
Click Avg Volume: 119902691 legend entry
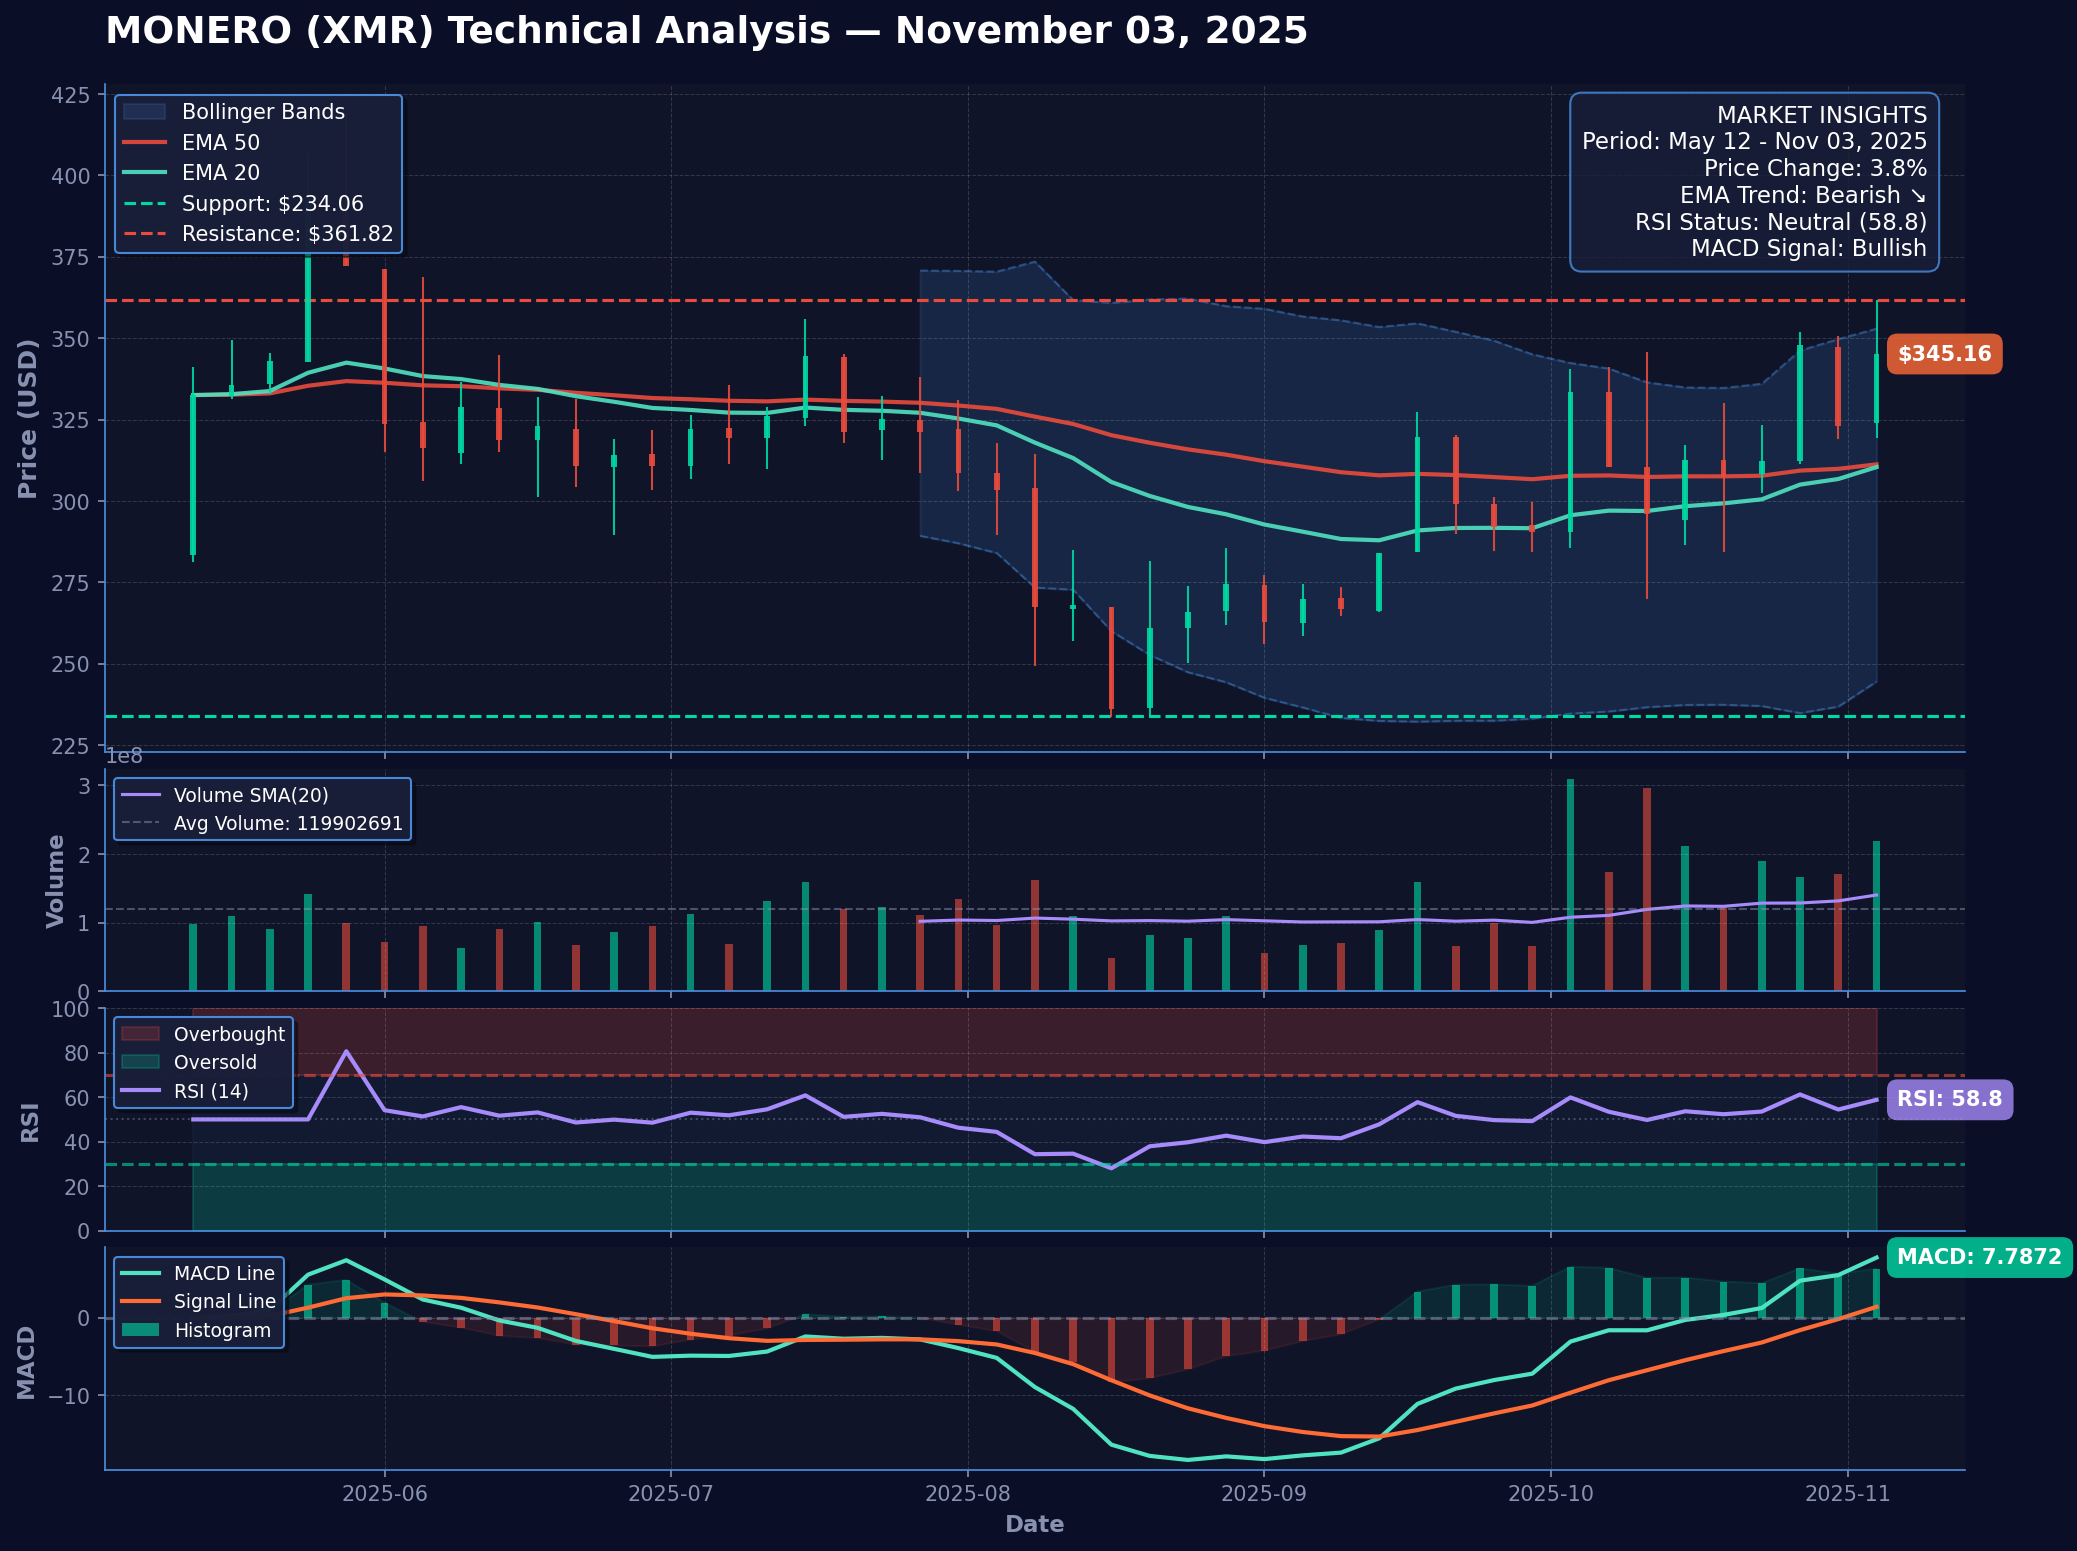287,824
